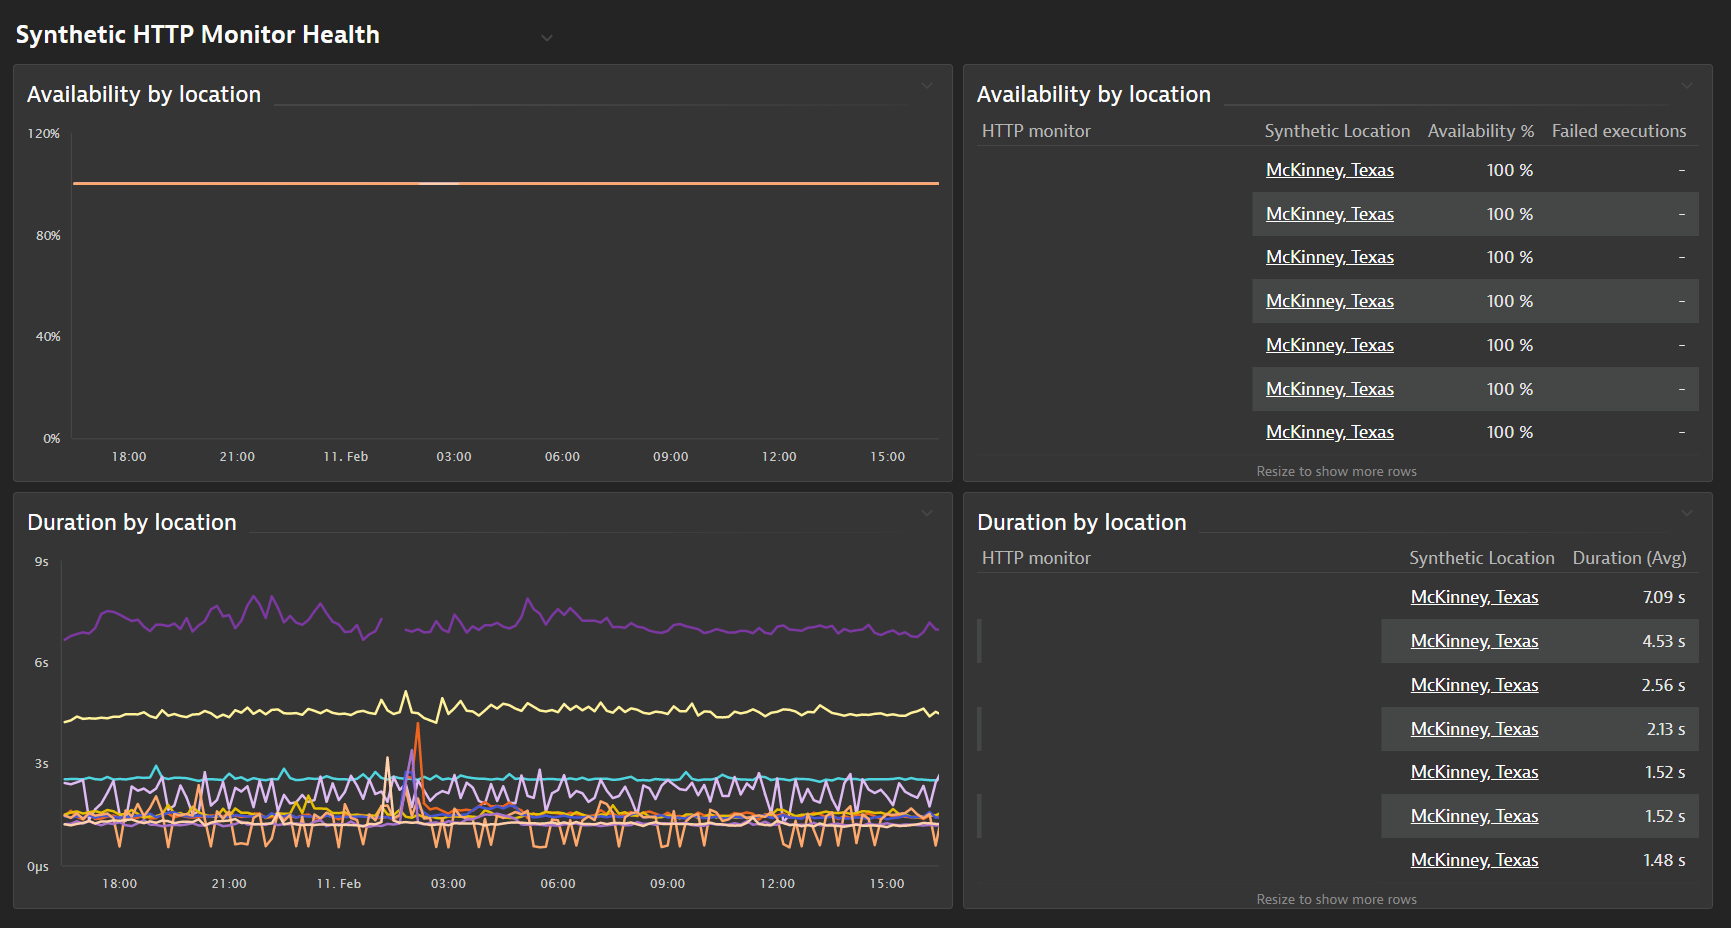
Task: Click Synthetic Location header in the duration table
Action: (1481, 558)
